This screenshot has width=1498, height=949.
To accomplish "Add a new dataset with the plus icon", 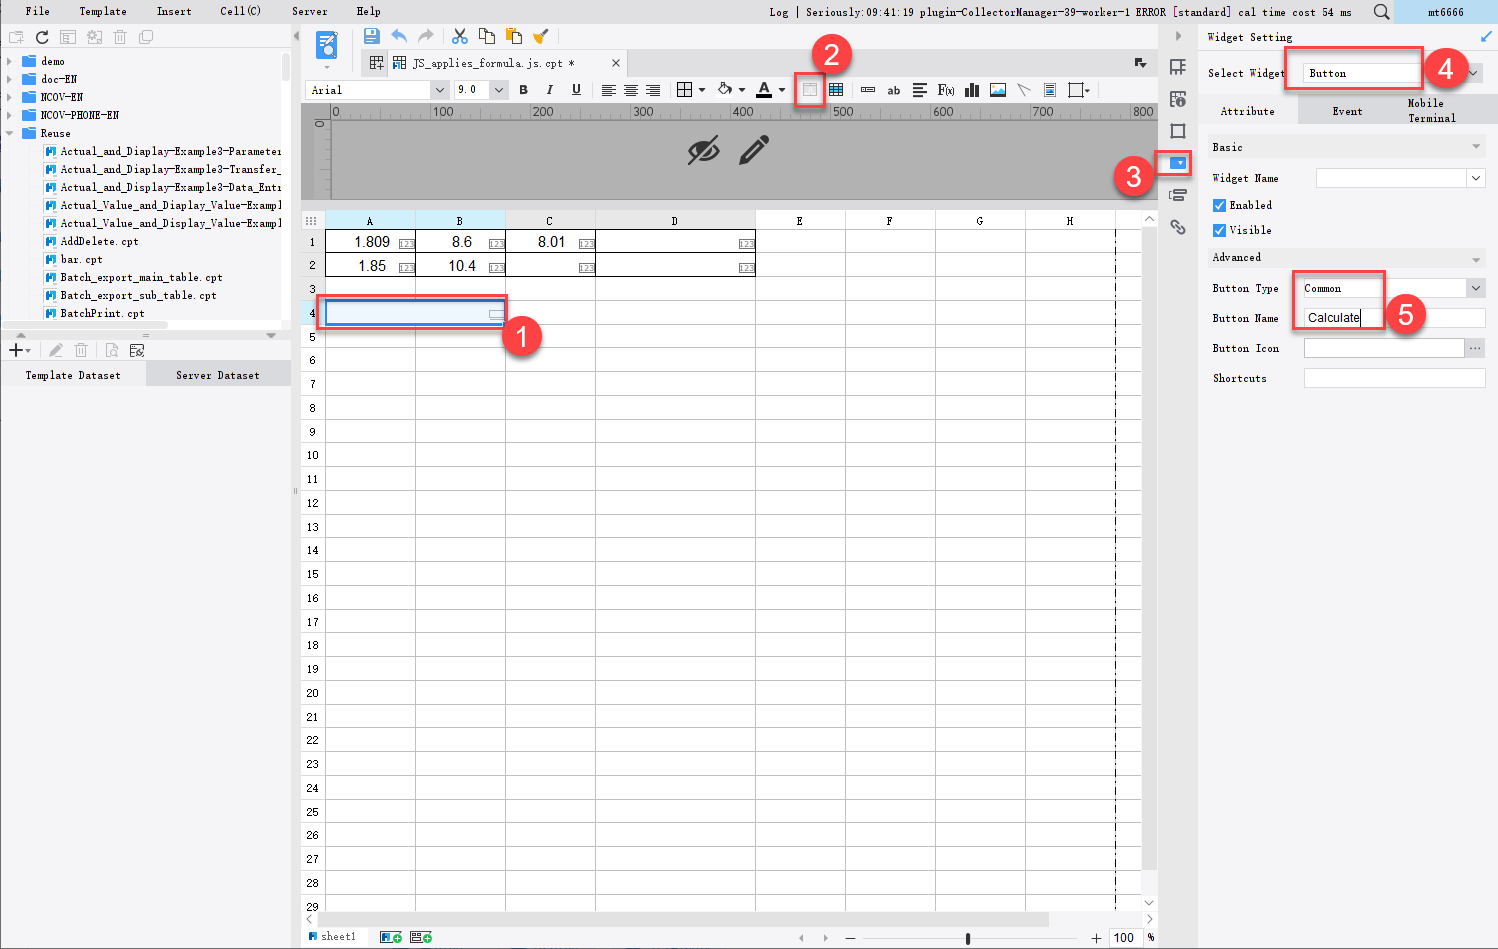I will (16, 350).
